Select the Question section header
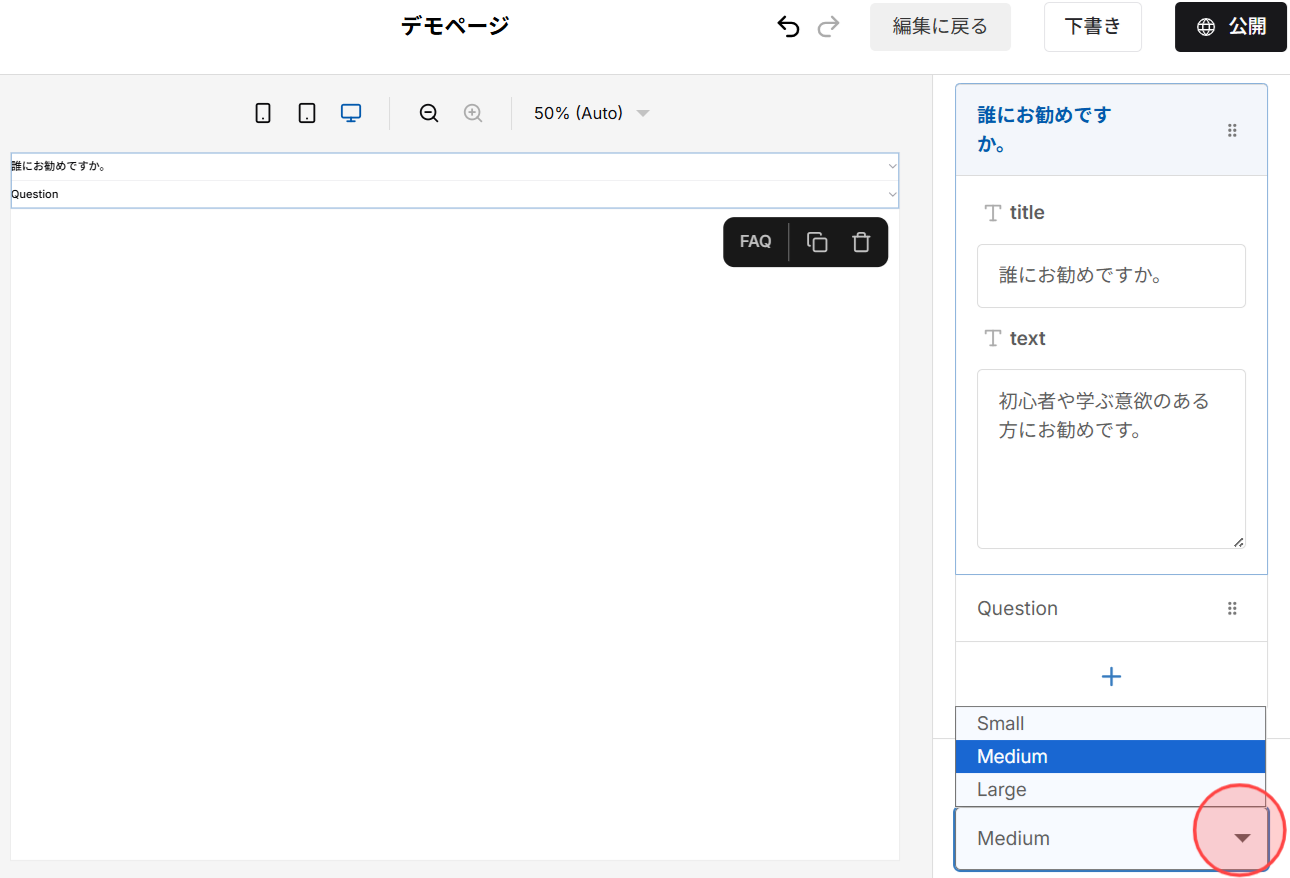Image resolution: width=1290 pixels, height=878 pixels. 1017,608
